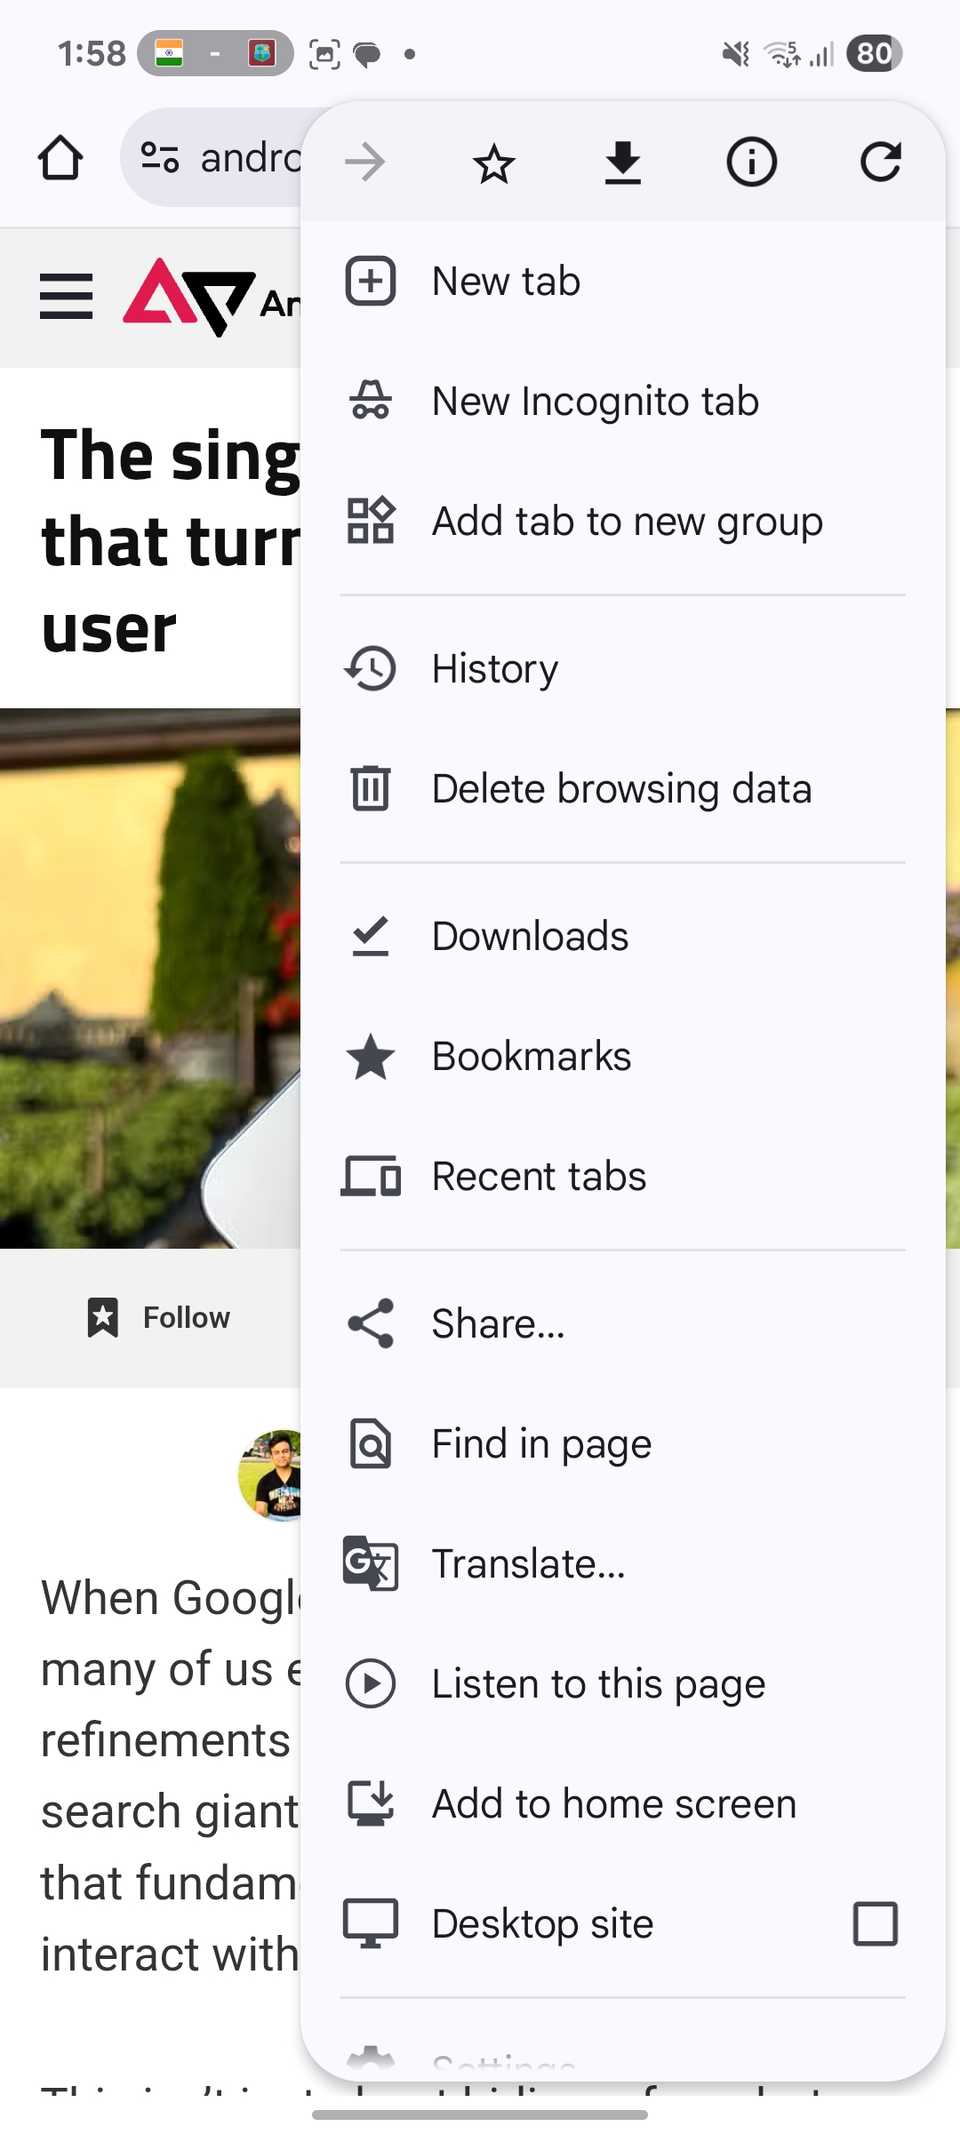Select the forward navigation arrow icon

pos(364,161)
